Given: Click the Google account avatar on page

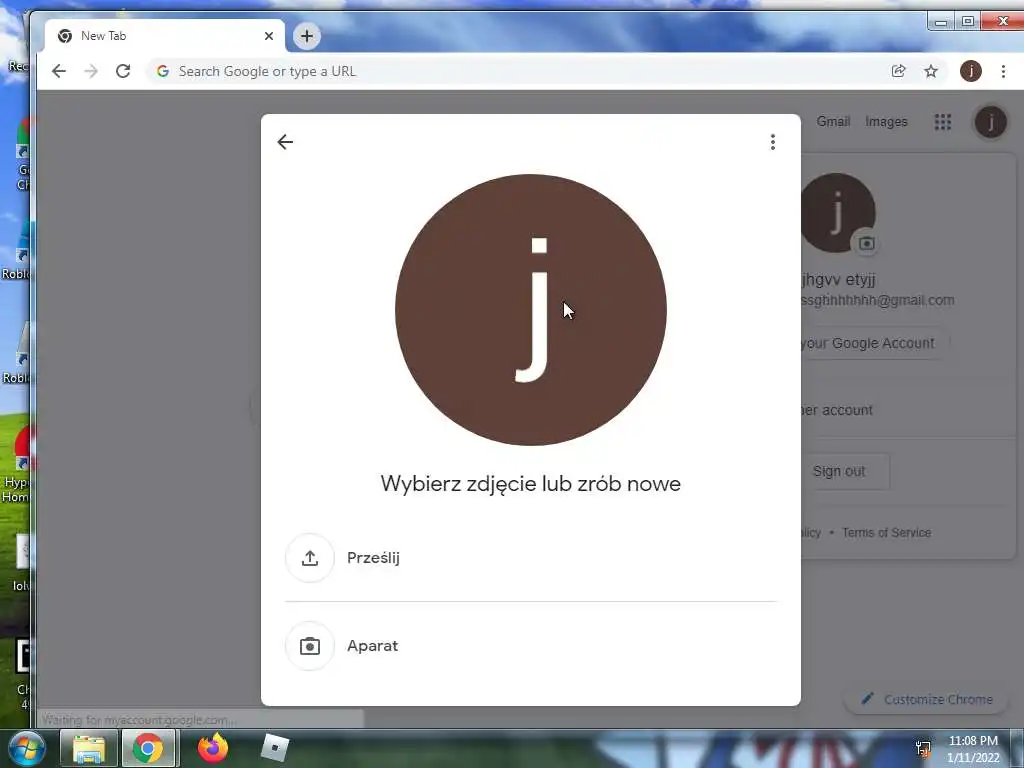Looking at the screenshot, I should (x=991, y=122).
